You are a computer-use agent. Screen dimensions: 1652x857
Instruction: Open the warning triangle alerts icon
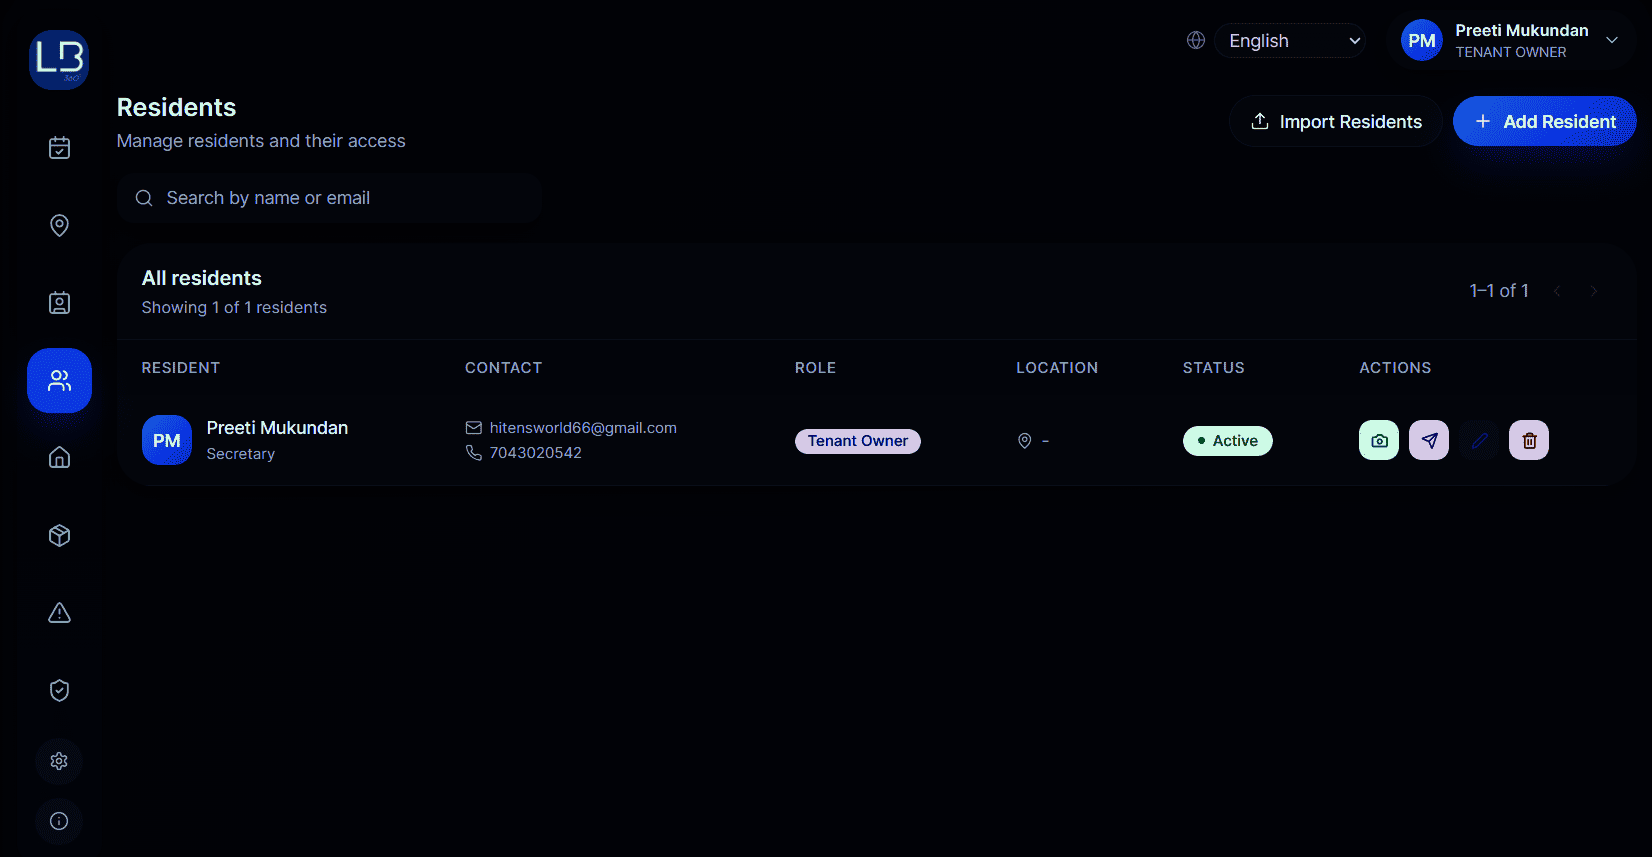tap(59, 613)
